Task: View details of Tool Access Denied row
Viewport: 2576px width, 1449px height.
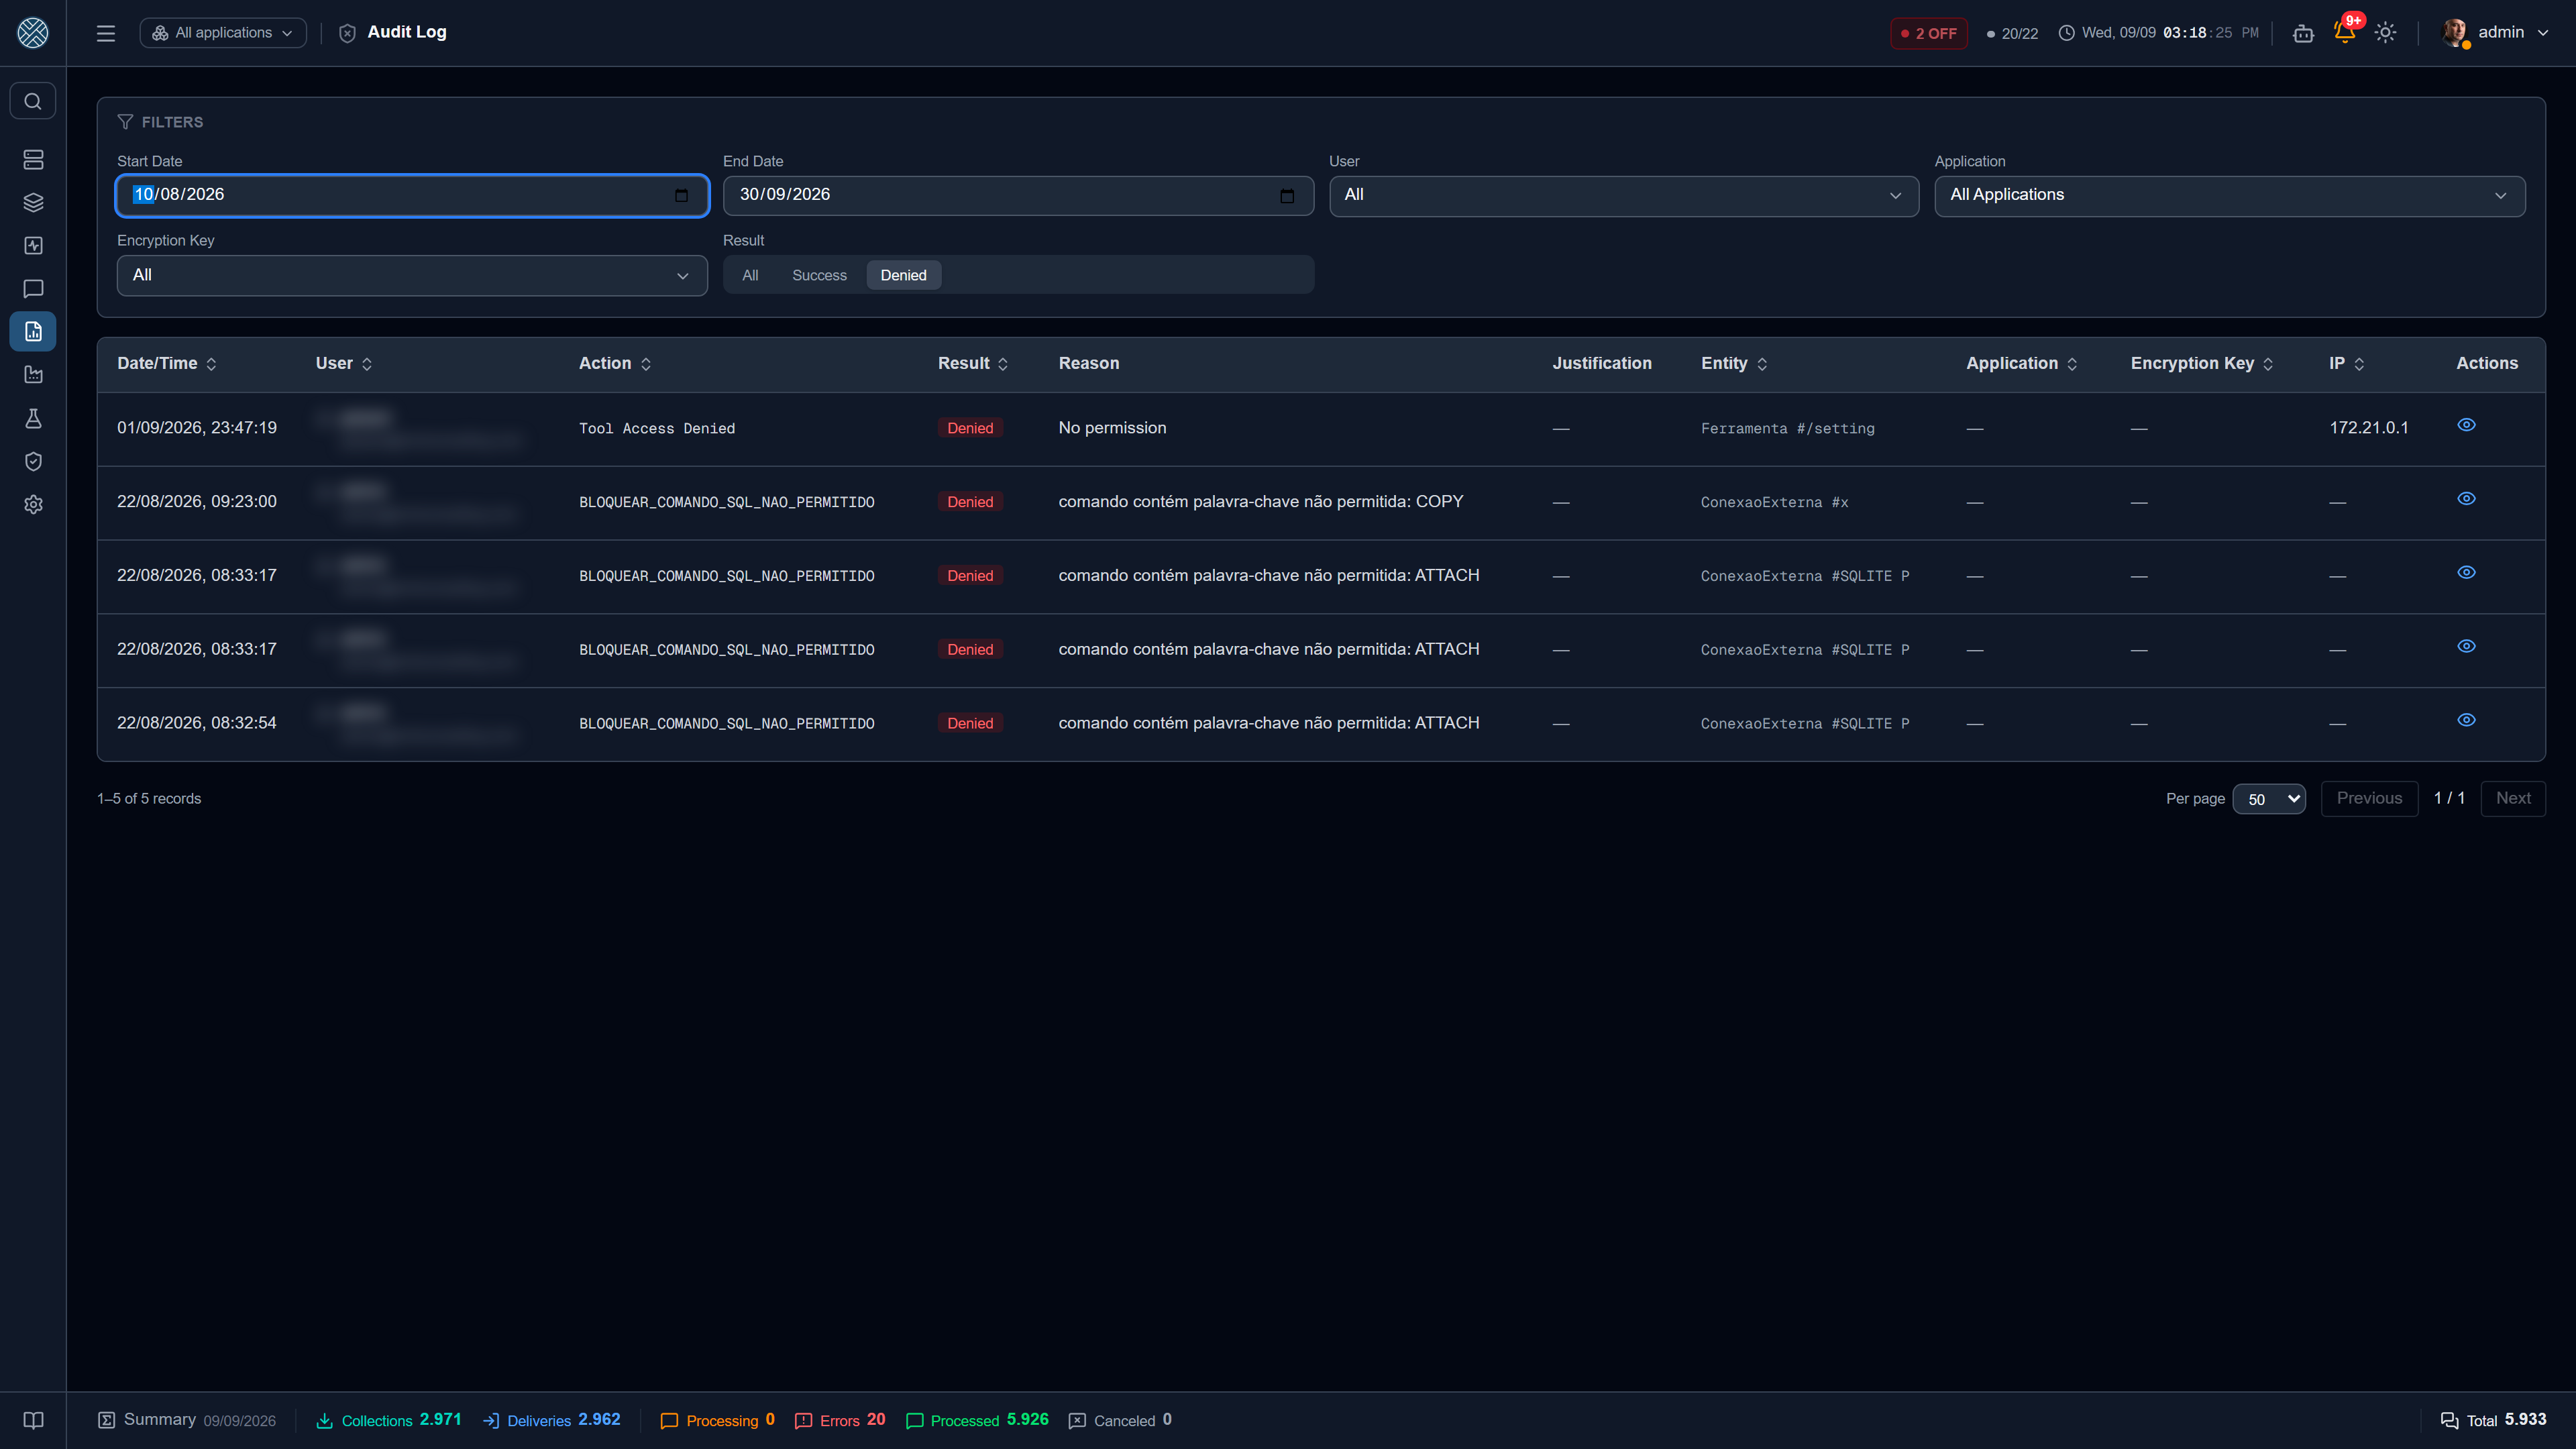Action: [x=2467, y=425]
